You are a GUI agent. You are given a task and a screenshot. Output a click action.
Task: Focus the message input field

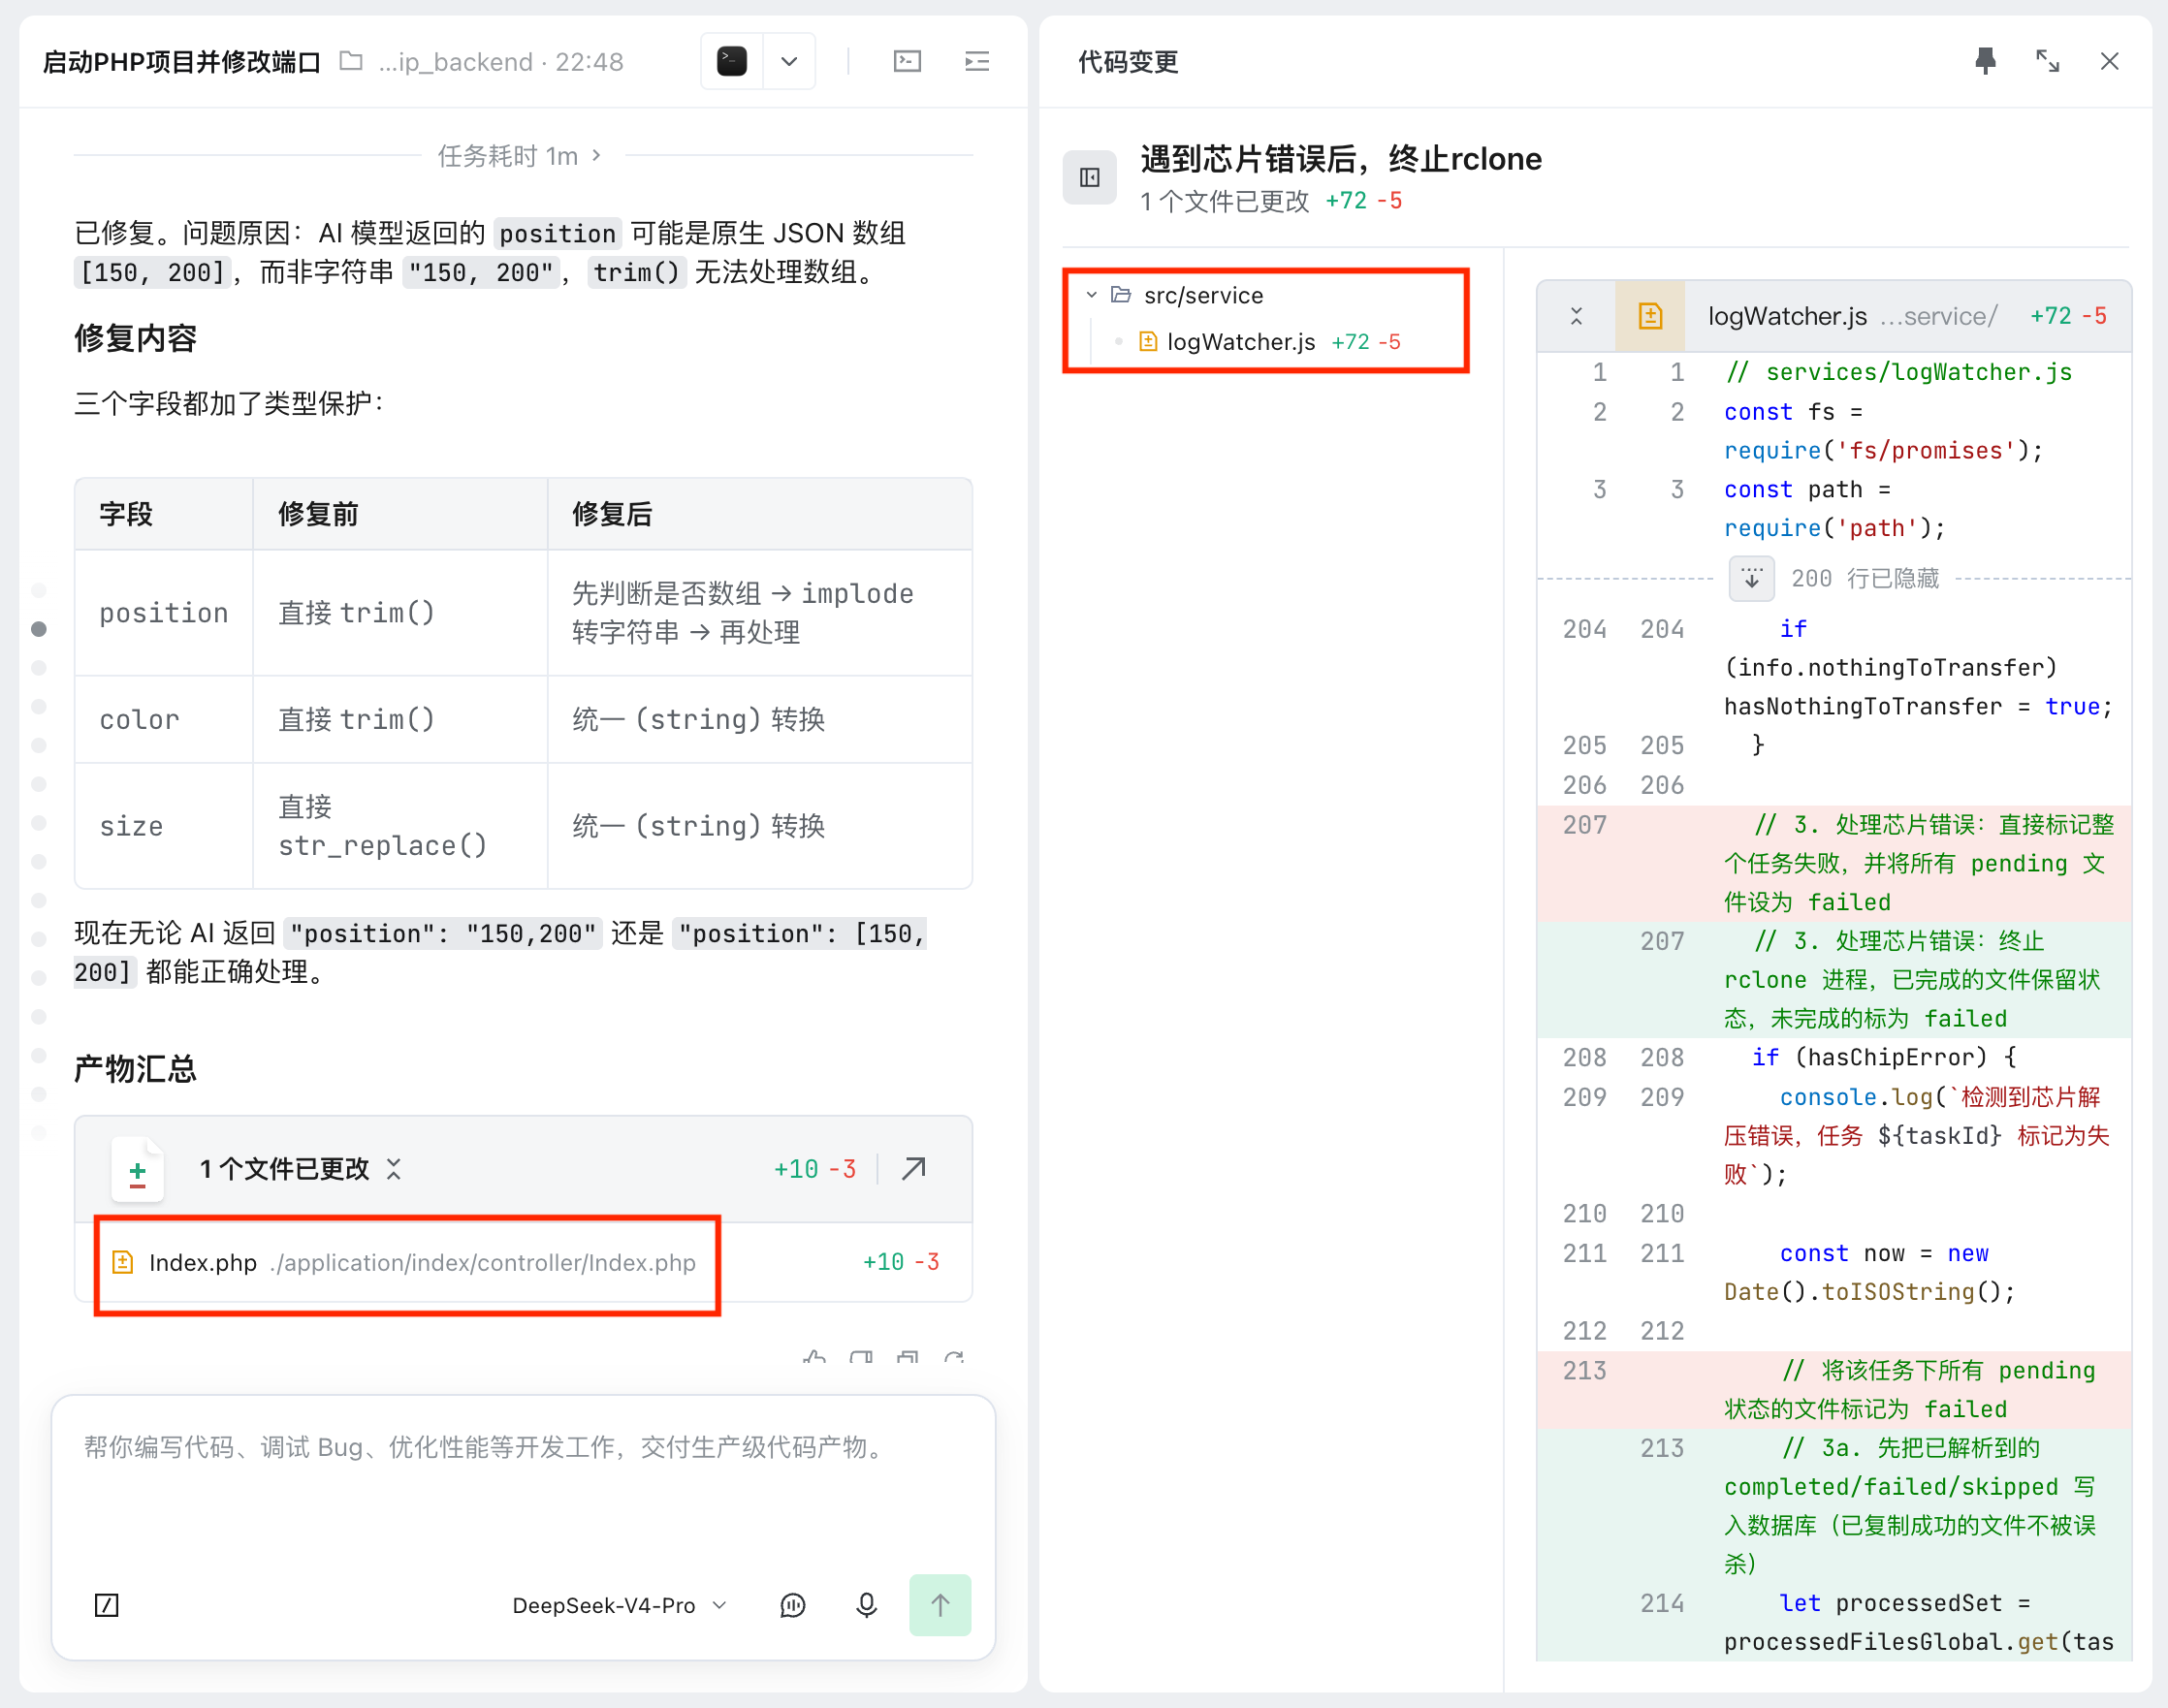pyautogui.click(x=522, y=1480)
